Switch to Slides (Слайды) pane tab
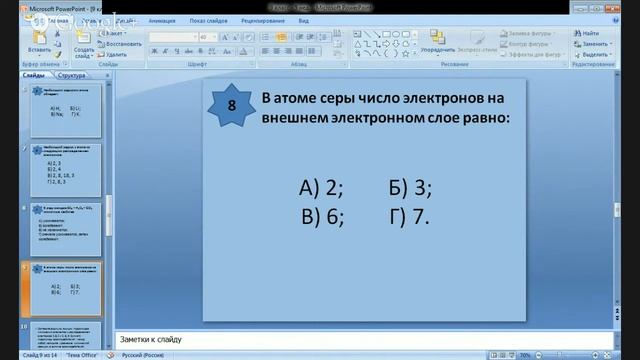Viewport: 640px width, 360px height. [34, 76]
